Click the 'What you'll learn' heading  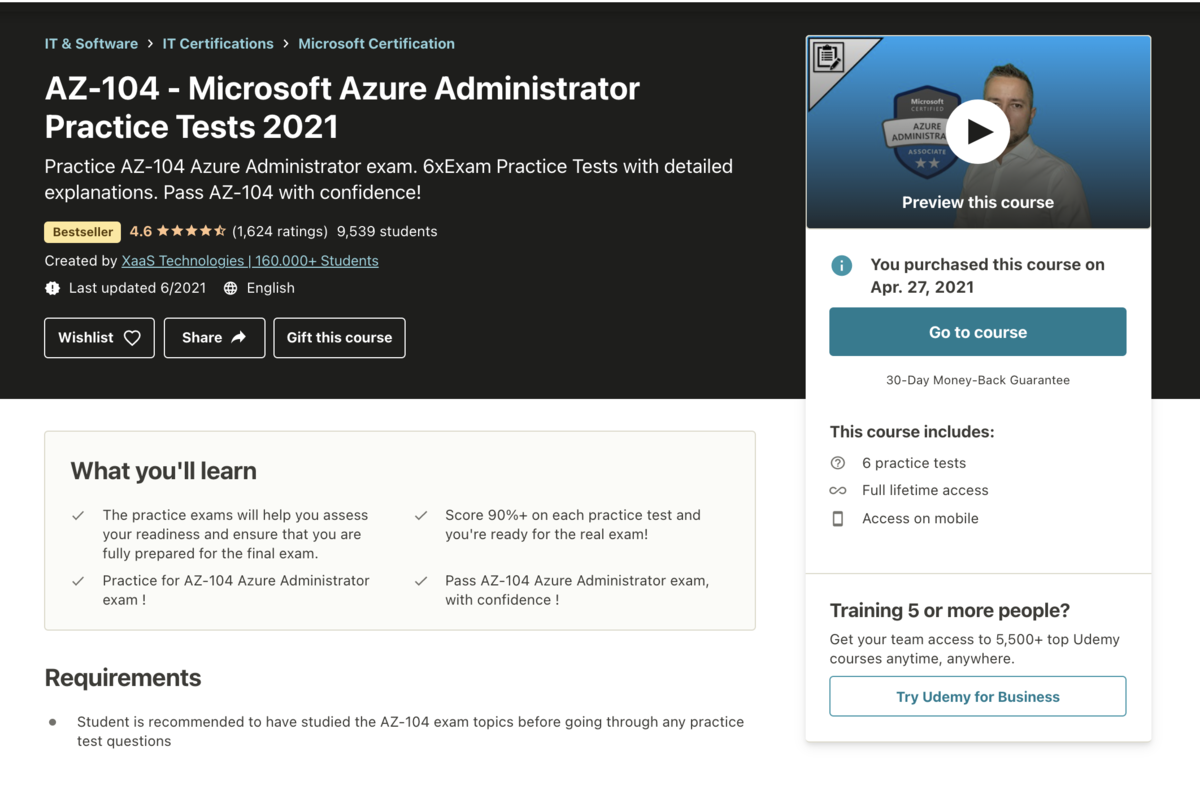pyautogui.click(x=164, y=471)
